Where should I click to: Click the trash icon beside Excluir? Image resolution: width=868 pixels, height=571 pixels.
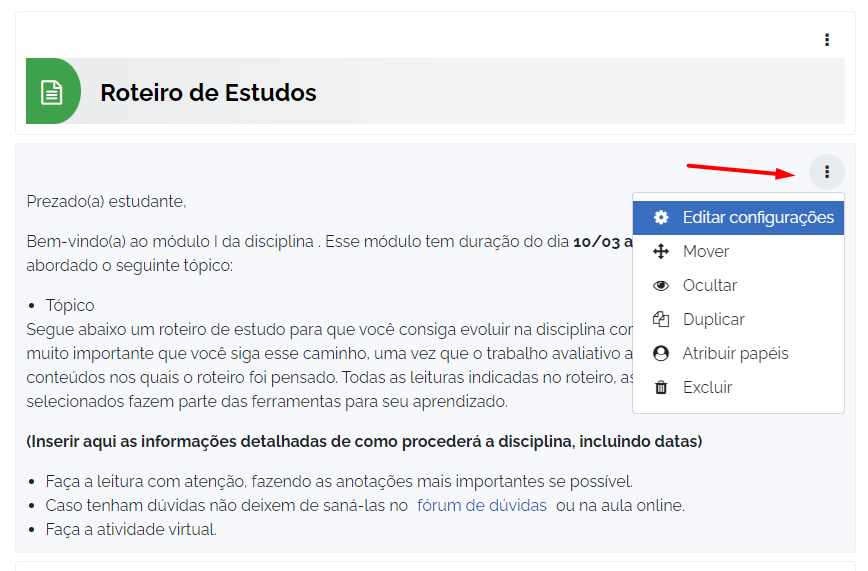[x=660, y=388]
